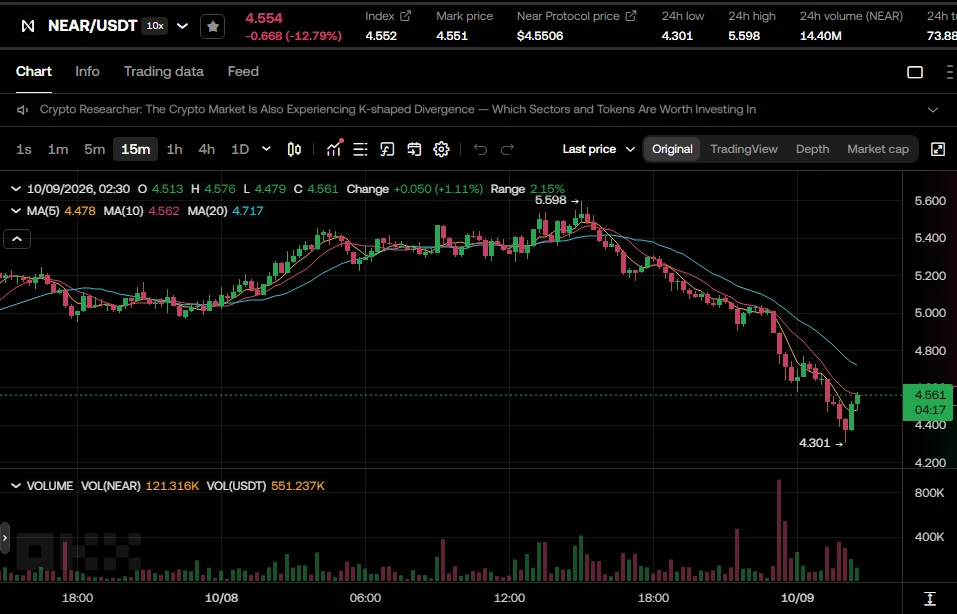
Task: Open the NEAR/USDT pair selector dropdown
Action: click(182, 26)
